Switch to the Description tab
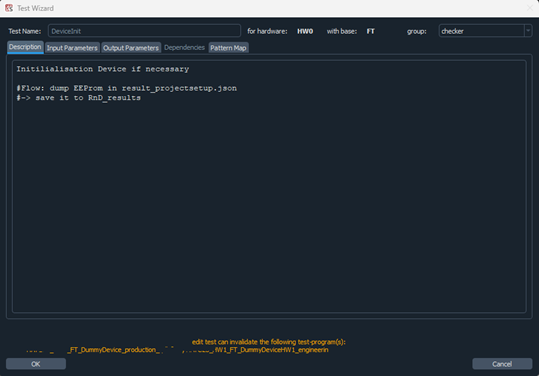Screen dimensions: 539x376 (25, 47)
